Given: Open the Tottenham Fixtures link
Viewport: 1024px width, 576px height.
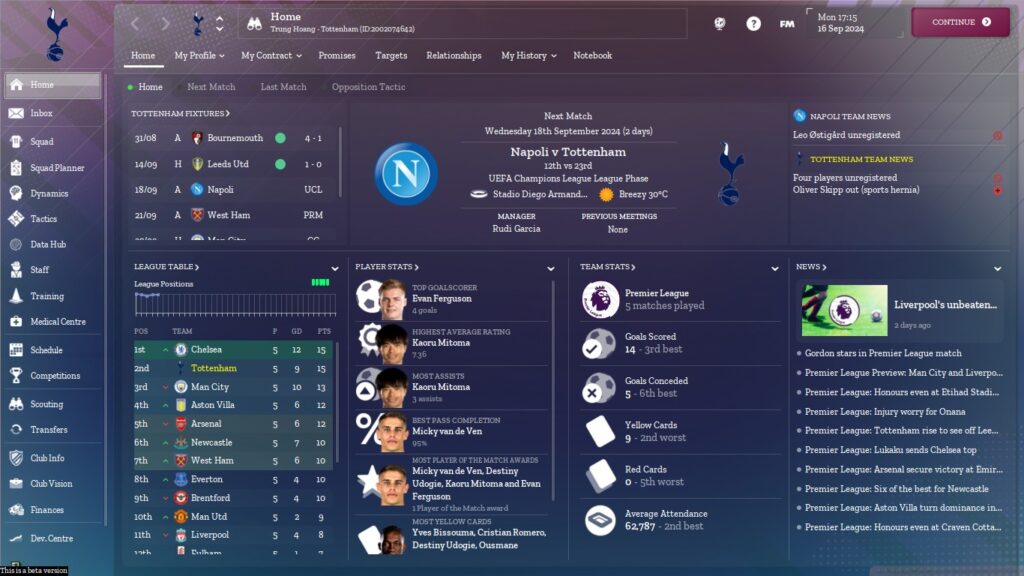Looking at the screenshot, I should click(180, 114).
